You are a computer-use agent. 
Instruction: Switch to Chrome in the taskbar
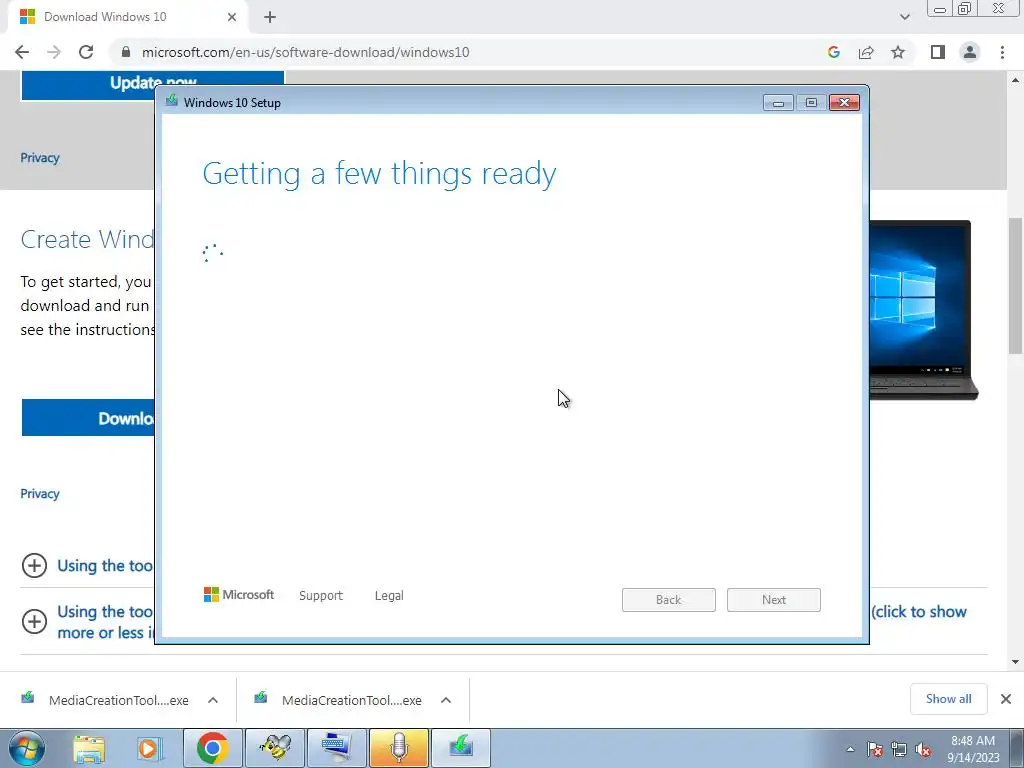click(x=213, y=748)
